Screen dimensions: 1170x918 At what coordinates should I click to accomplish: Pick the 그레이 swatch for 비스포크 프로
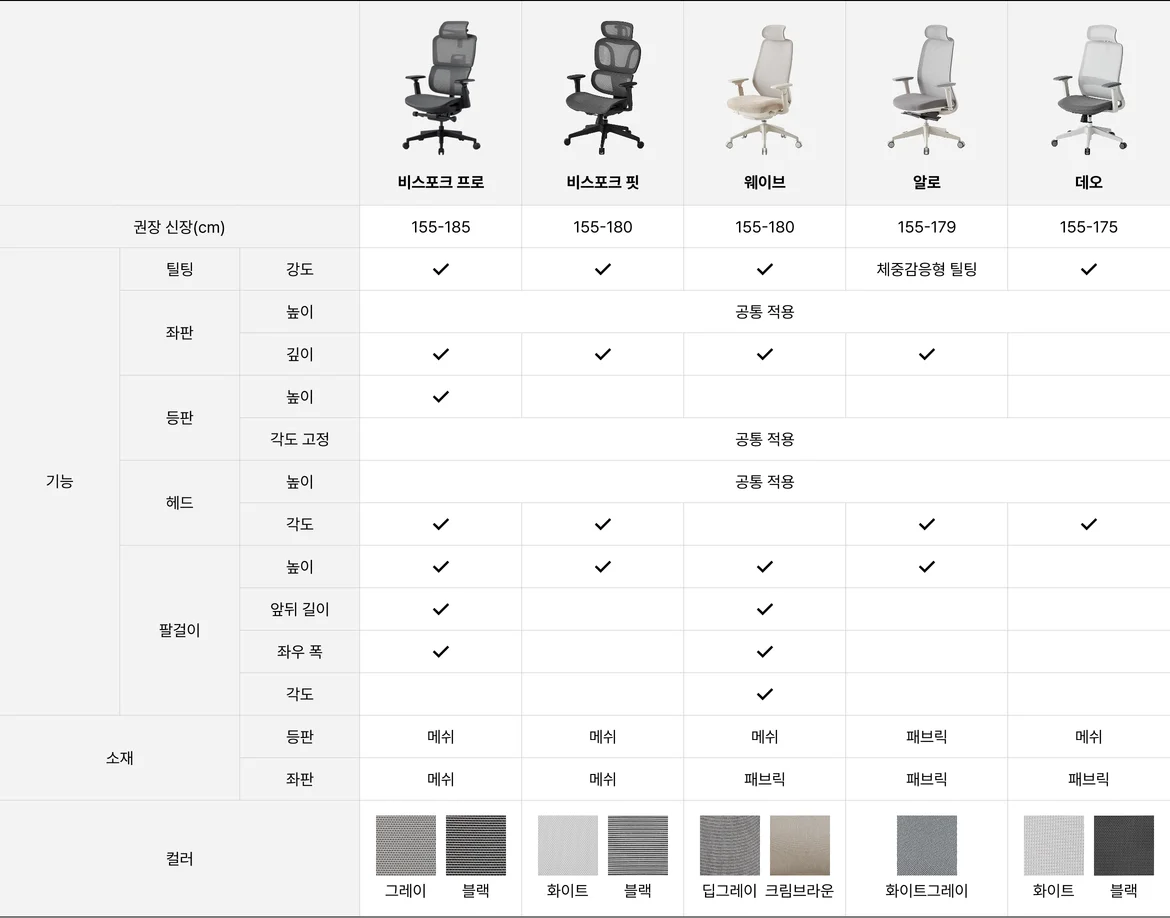click(x=406, y=845)
